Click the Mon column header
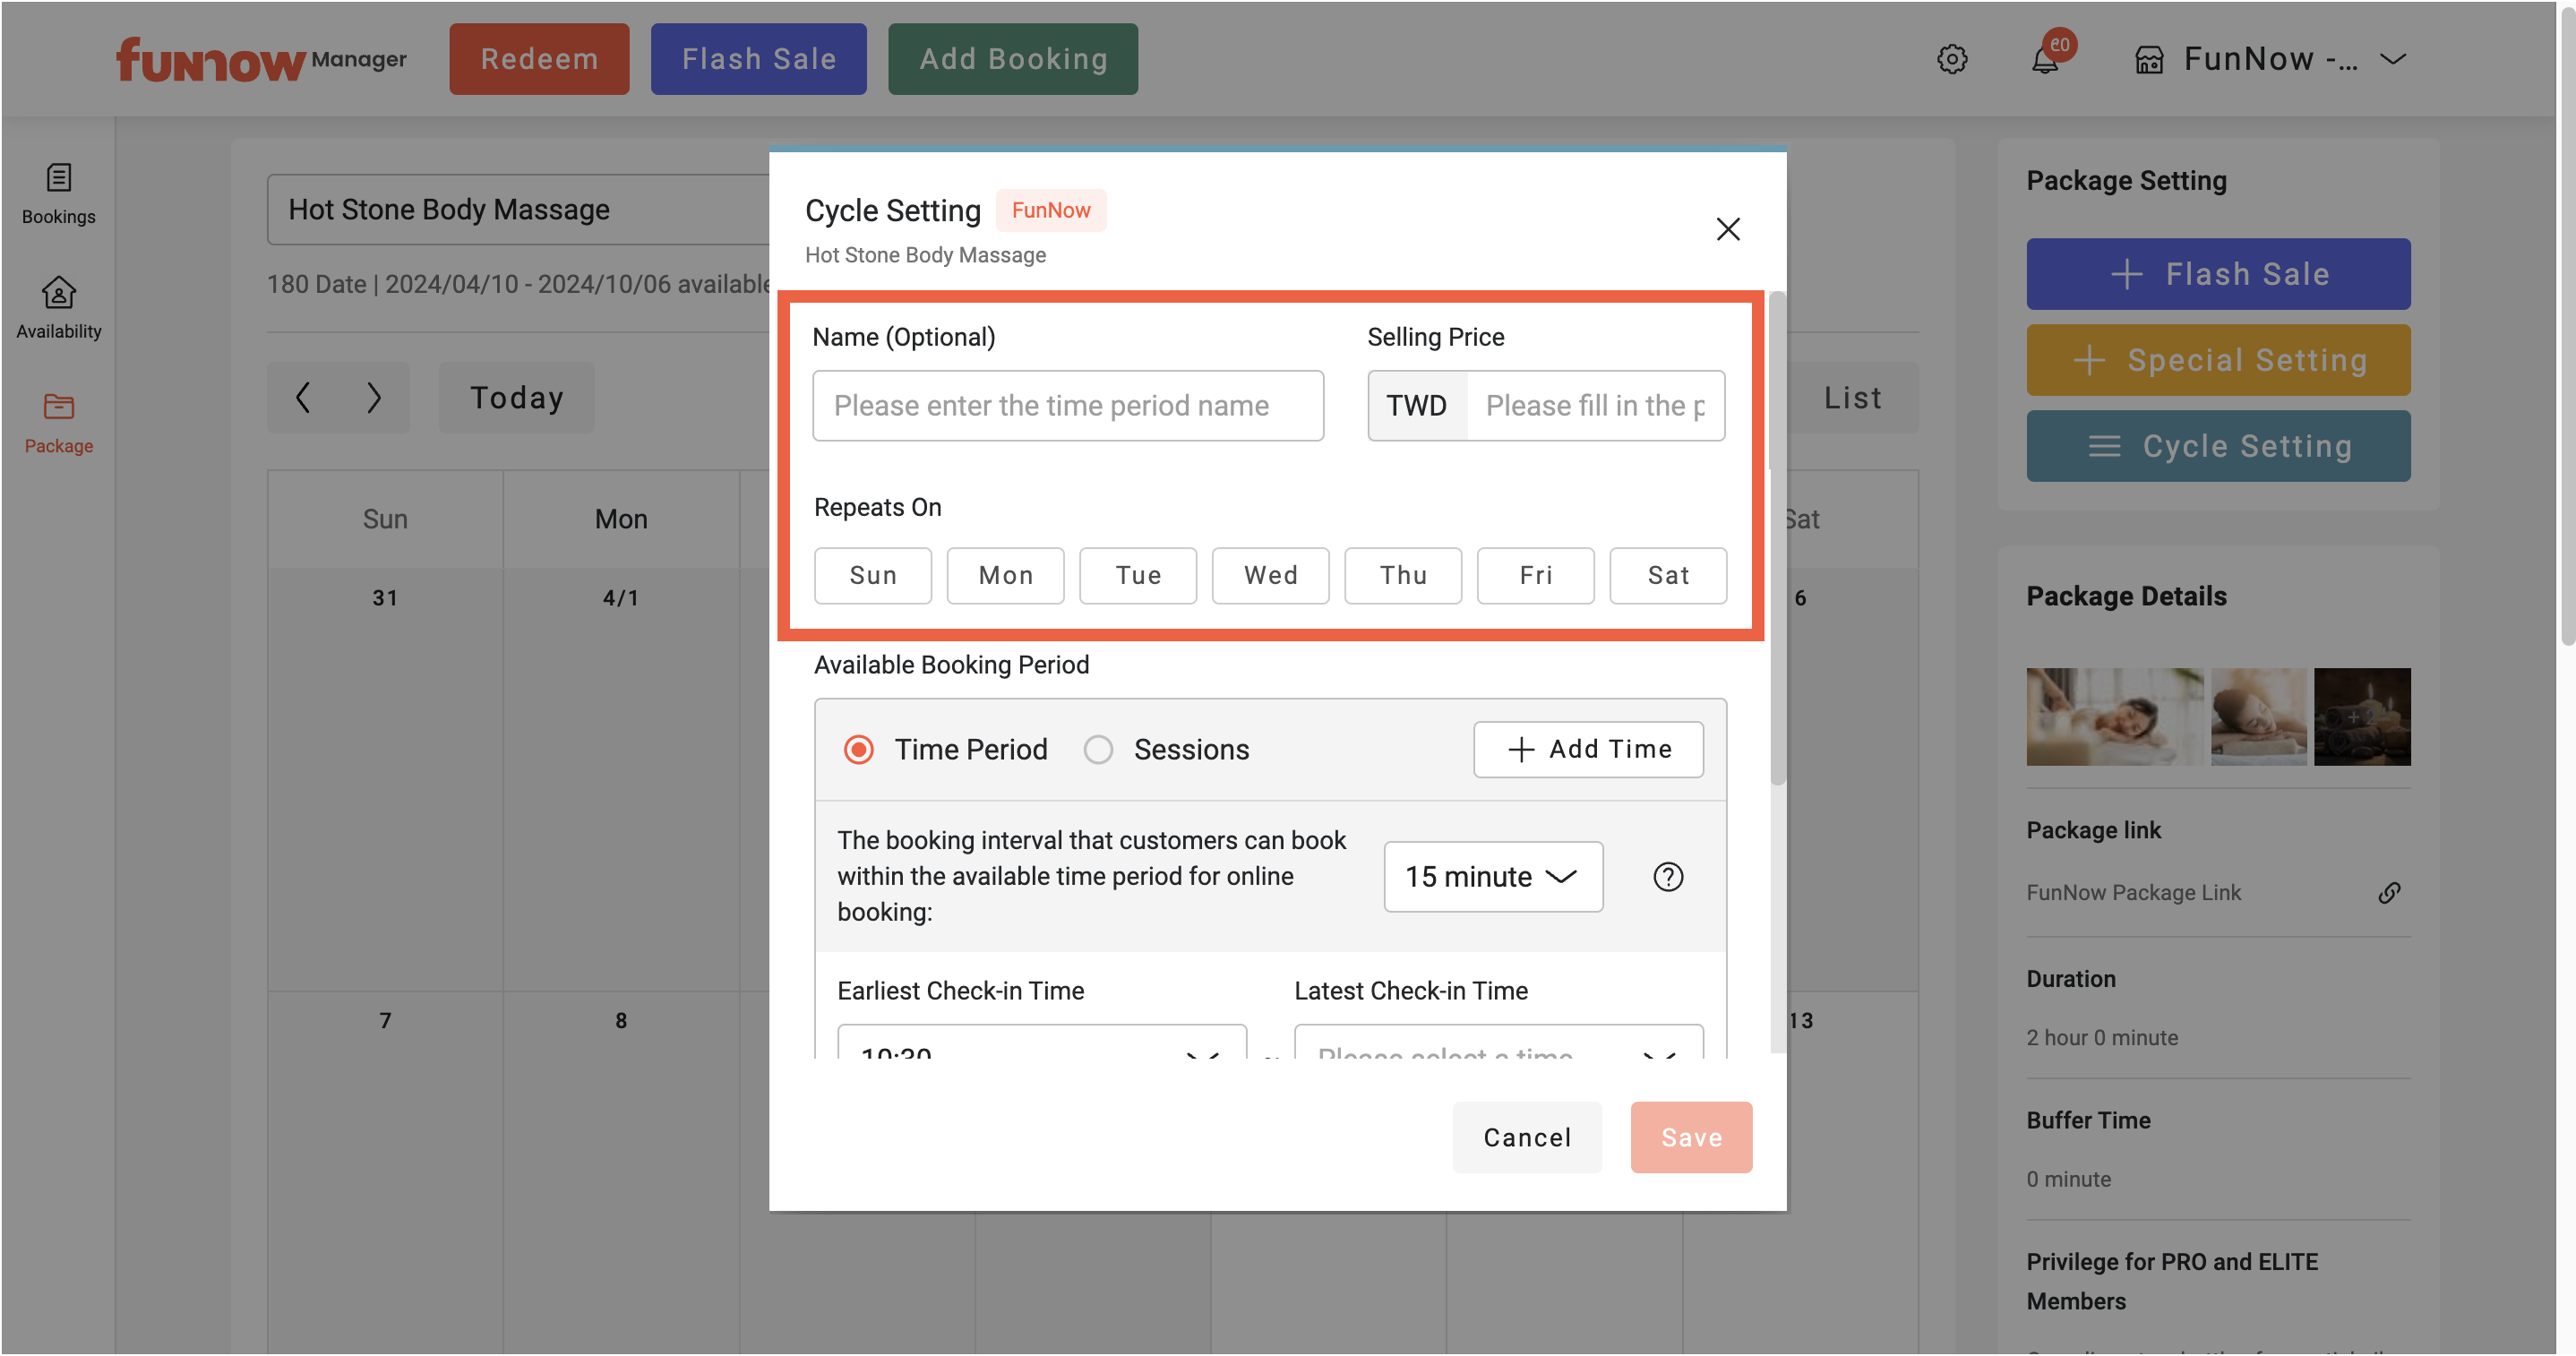The image size is (2576, 1356). 621,519
